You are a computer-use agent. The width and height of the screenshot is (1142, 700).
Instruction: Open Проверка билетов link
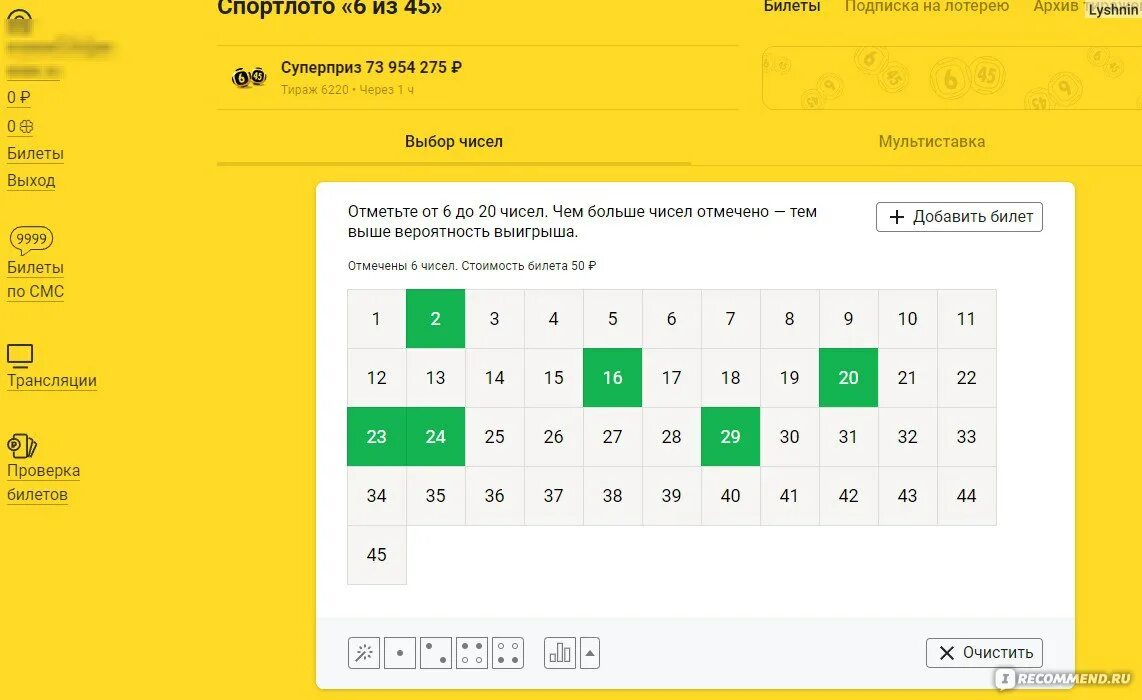point(43,482)
